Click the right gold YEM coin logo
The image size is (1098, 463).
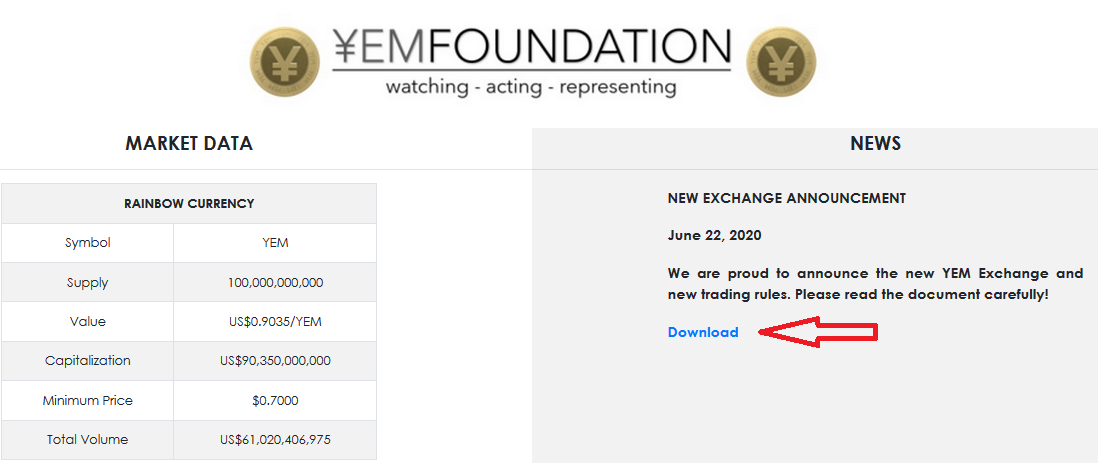[x=782, y=62]
